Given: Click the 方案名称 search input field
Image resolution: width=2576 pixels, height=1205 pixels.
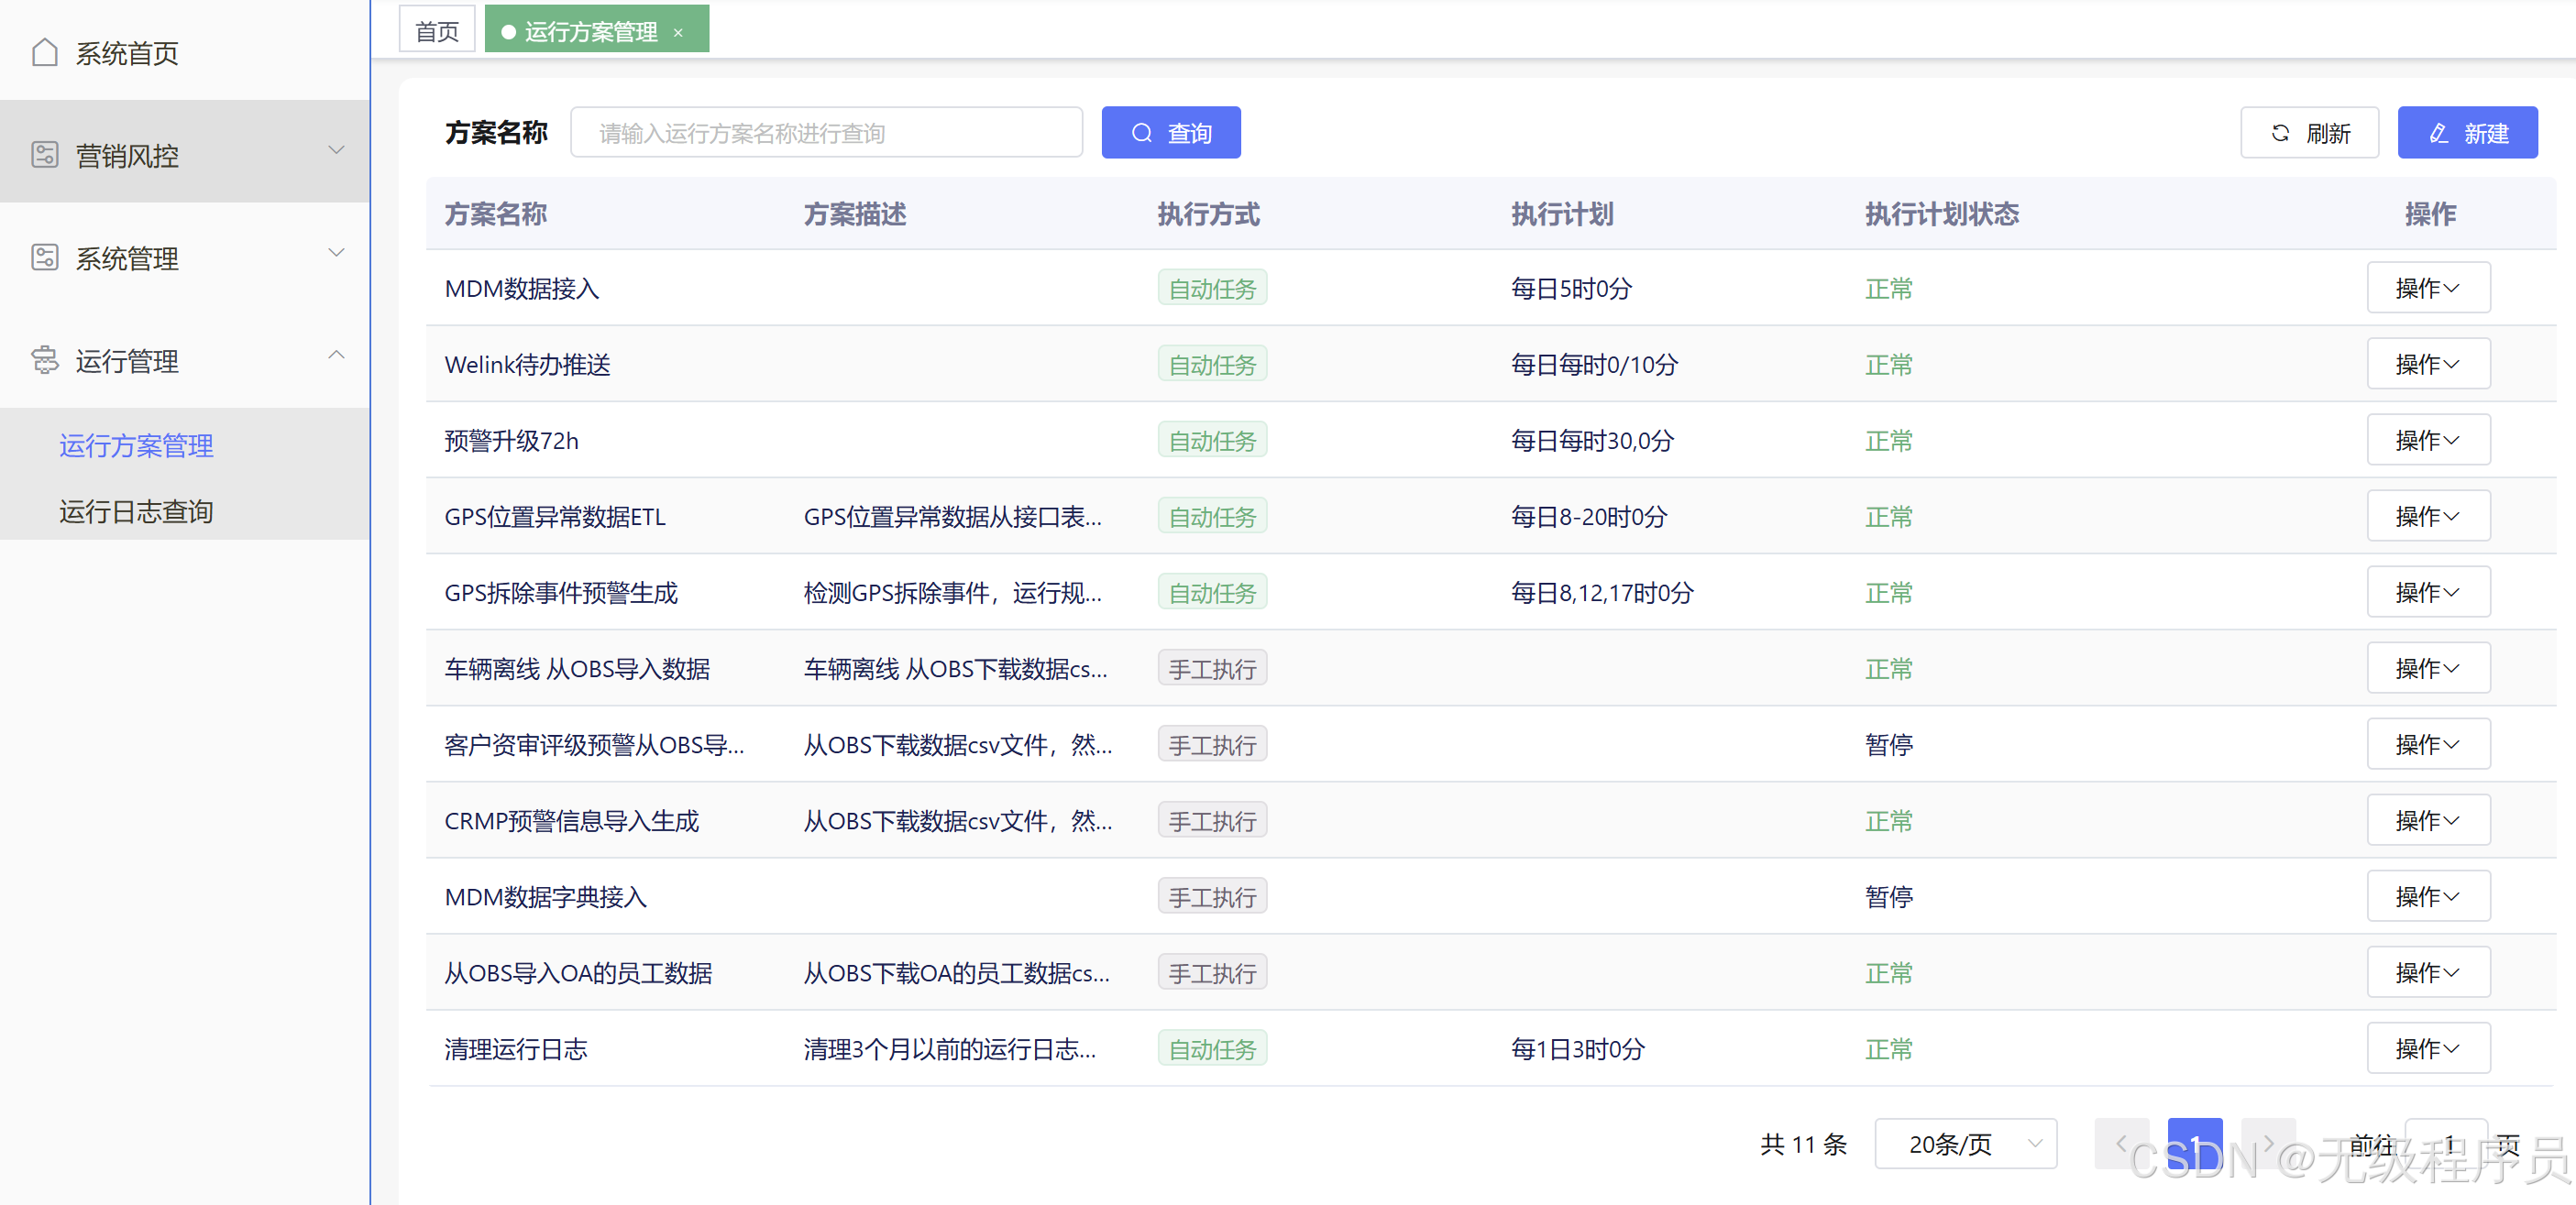Looking at the screenshot, I should click(x=825, y=133).
